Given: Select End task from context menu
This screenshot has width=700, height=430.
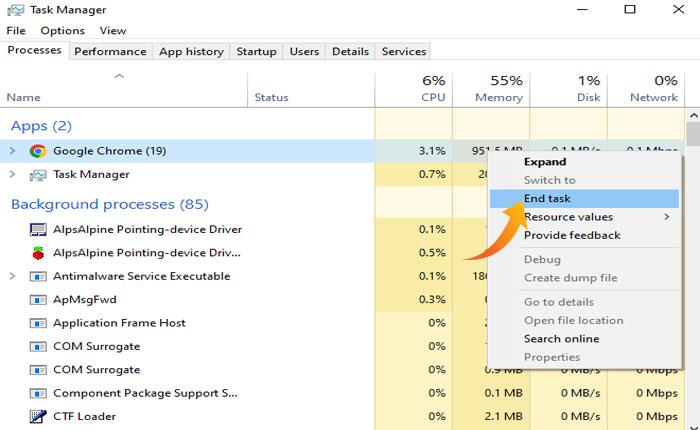Looking at the screenshot, I should [548, 199].
